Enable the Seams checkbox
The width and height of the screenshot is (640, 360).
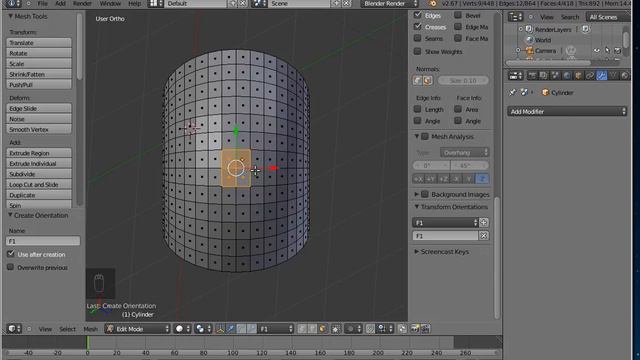pyautogui.click(x=417, y=38)
